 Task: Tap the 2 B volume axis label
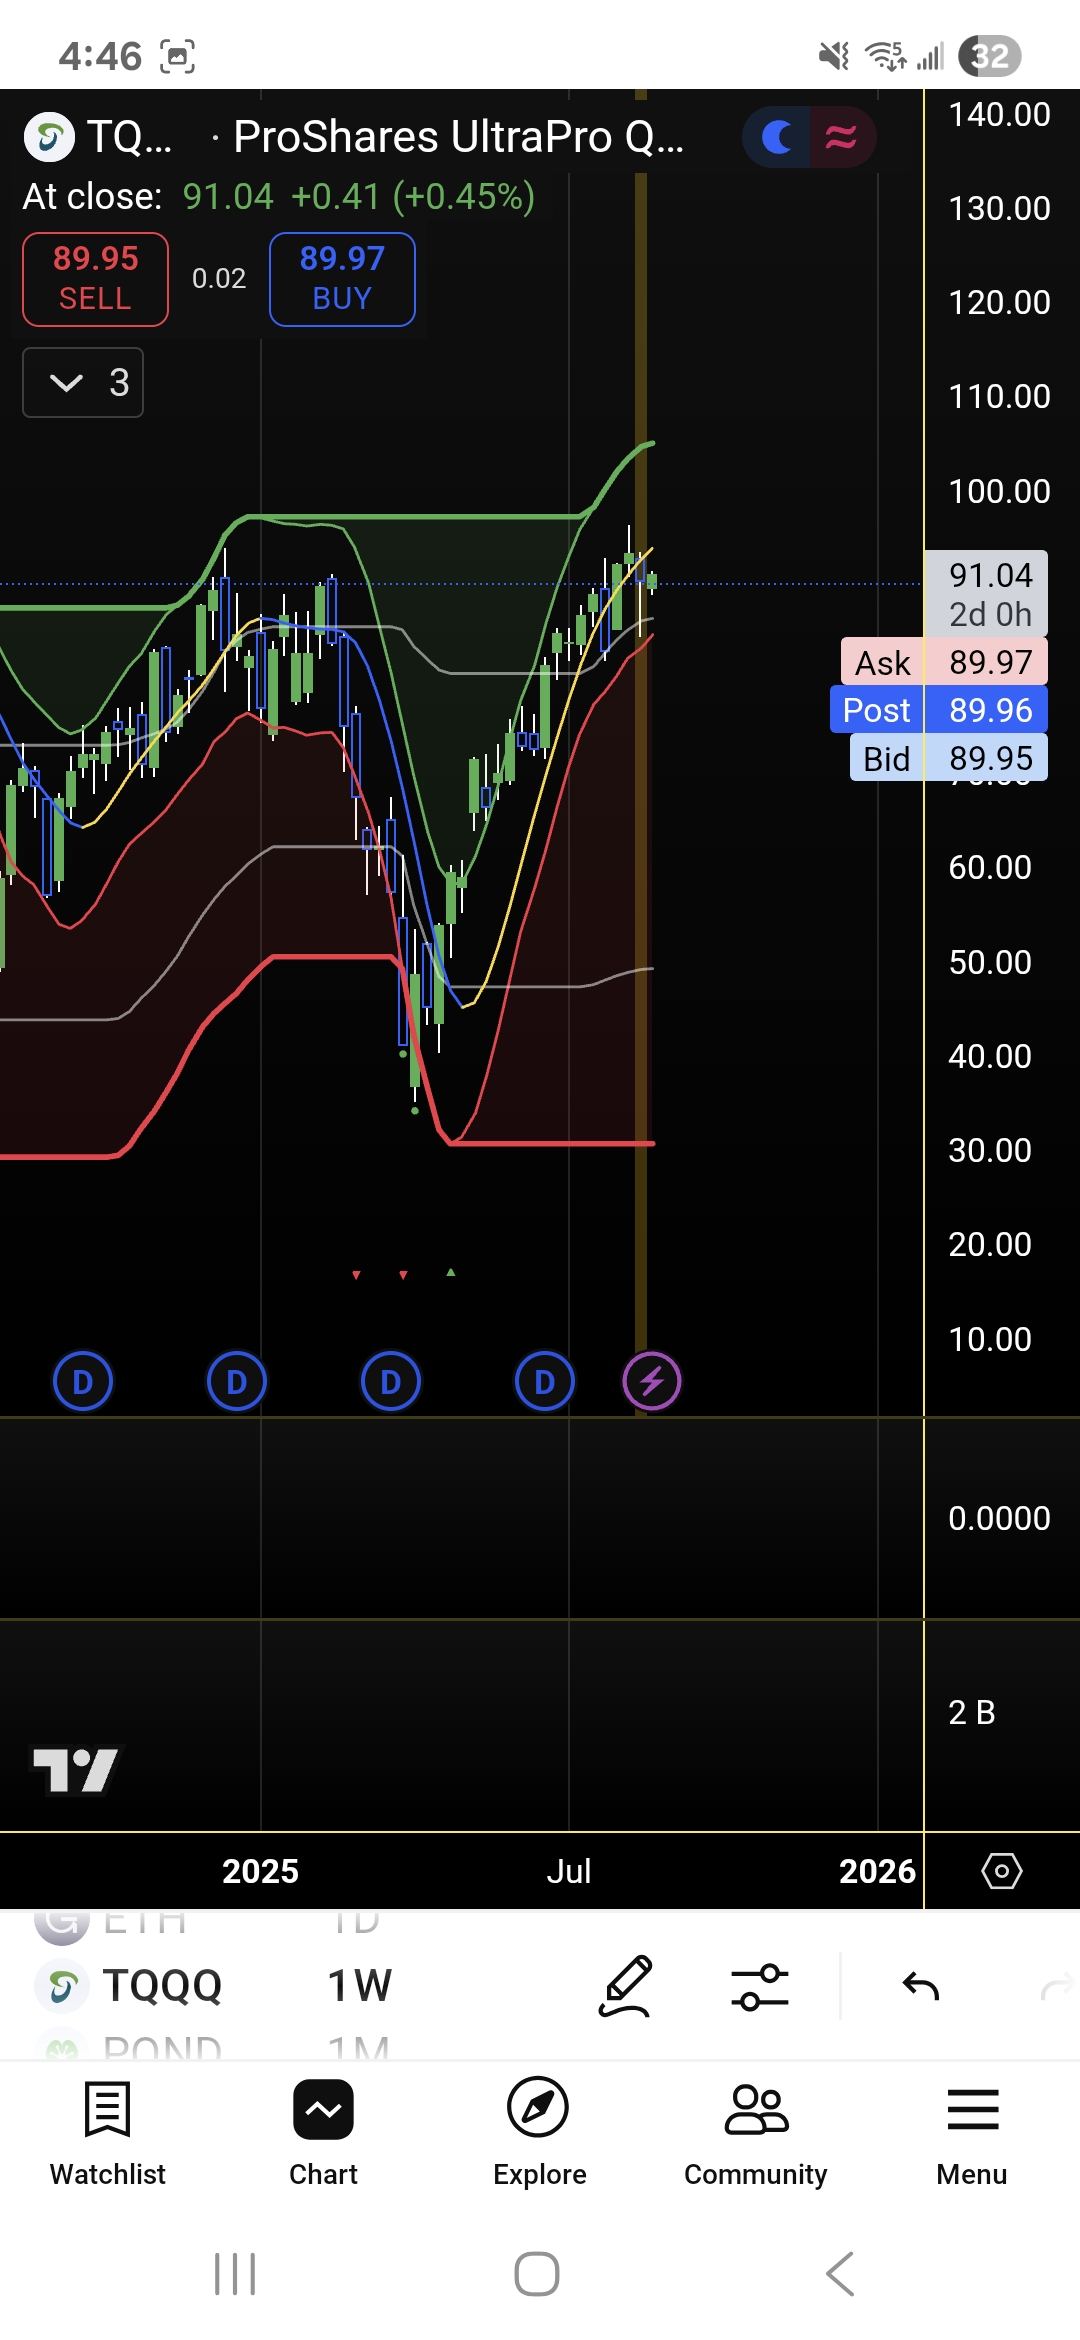(972, 1712)
